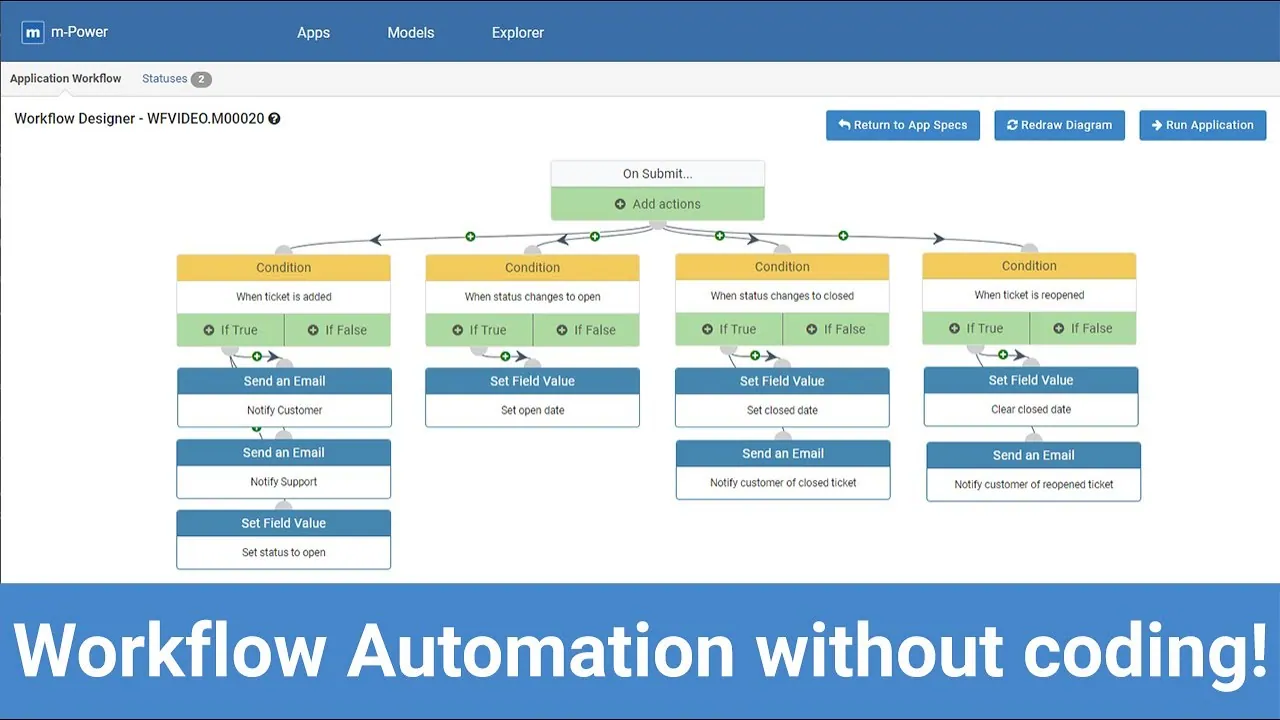Image resolution: width=1280 pixels, height=720 pixels.
Task: Click the 'When status changes to closed' text
Action: point(782,296)
